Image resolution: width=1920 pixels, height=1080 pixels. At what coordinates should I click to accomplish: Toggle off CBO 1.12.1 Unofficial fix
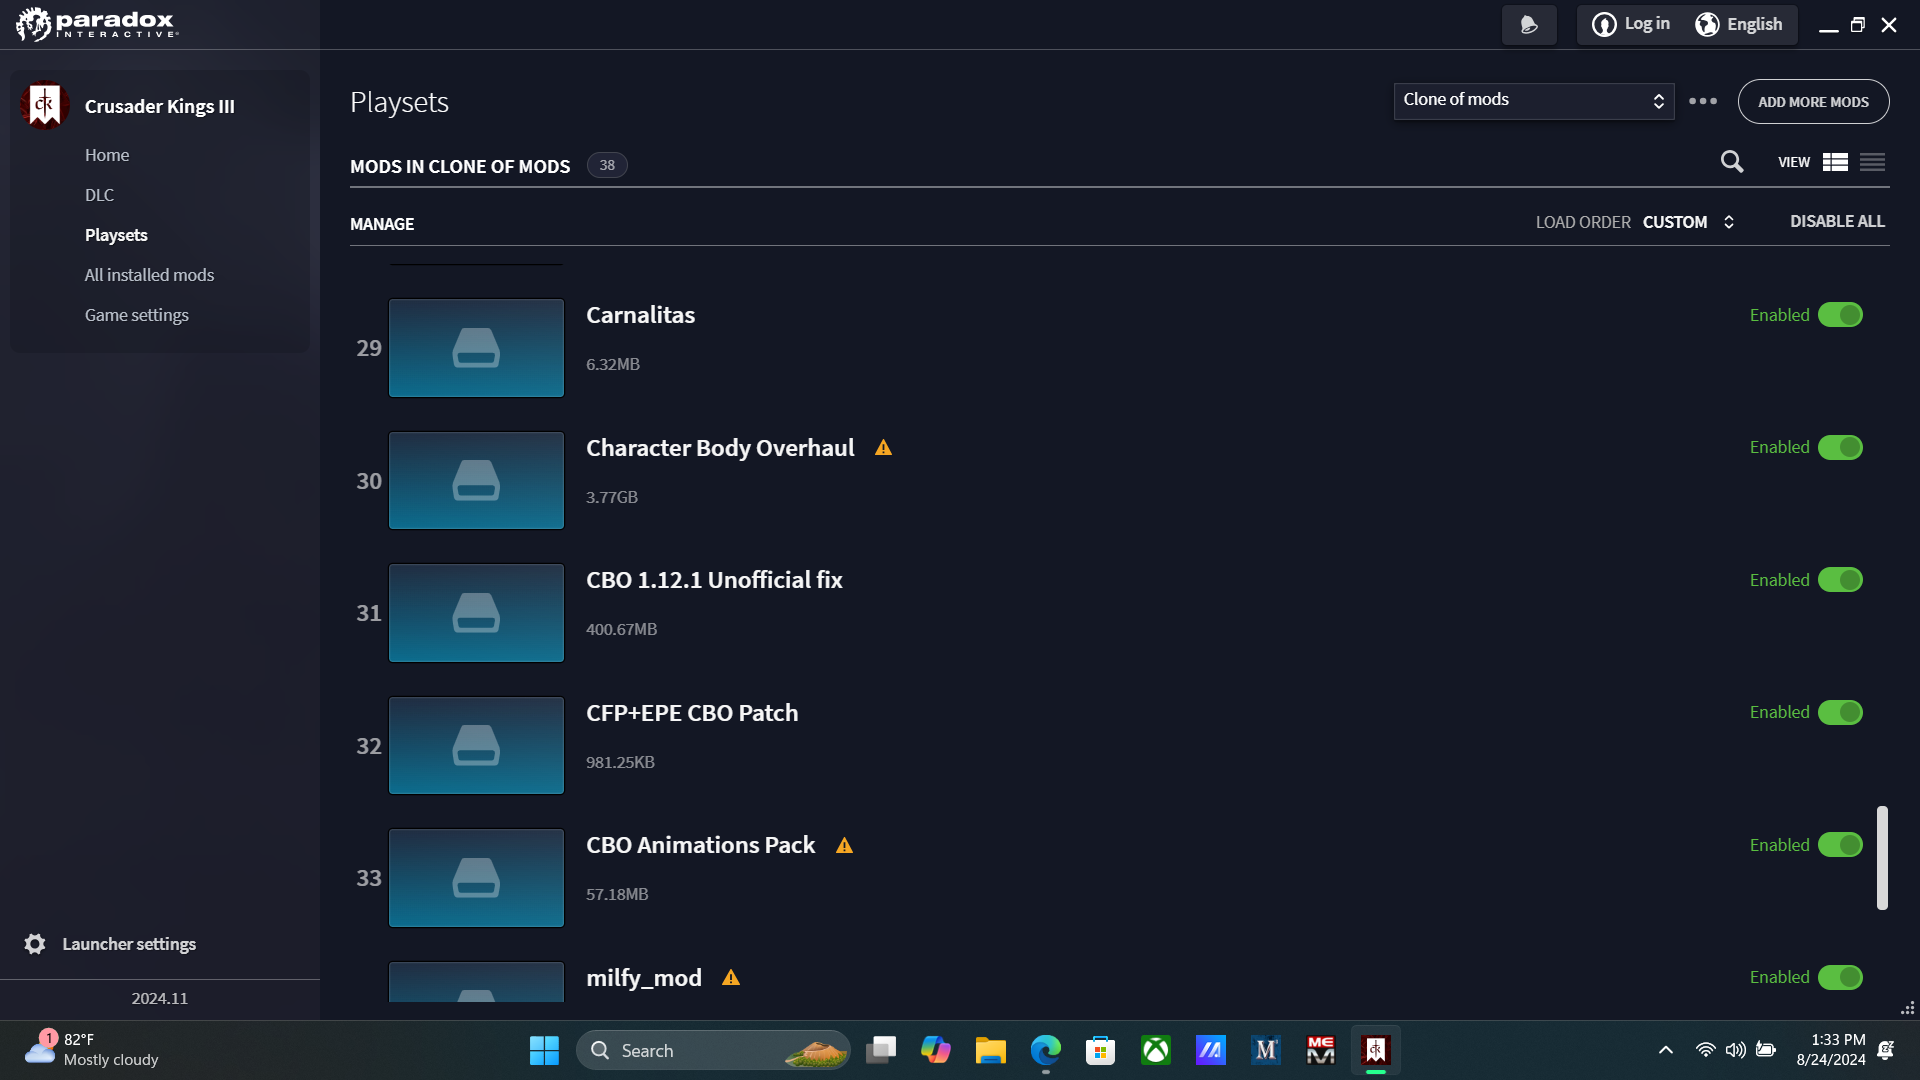[1840, 580]
